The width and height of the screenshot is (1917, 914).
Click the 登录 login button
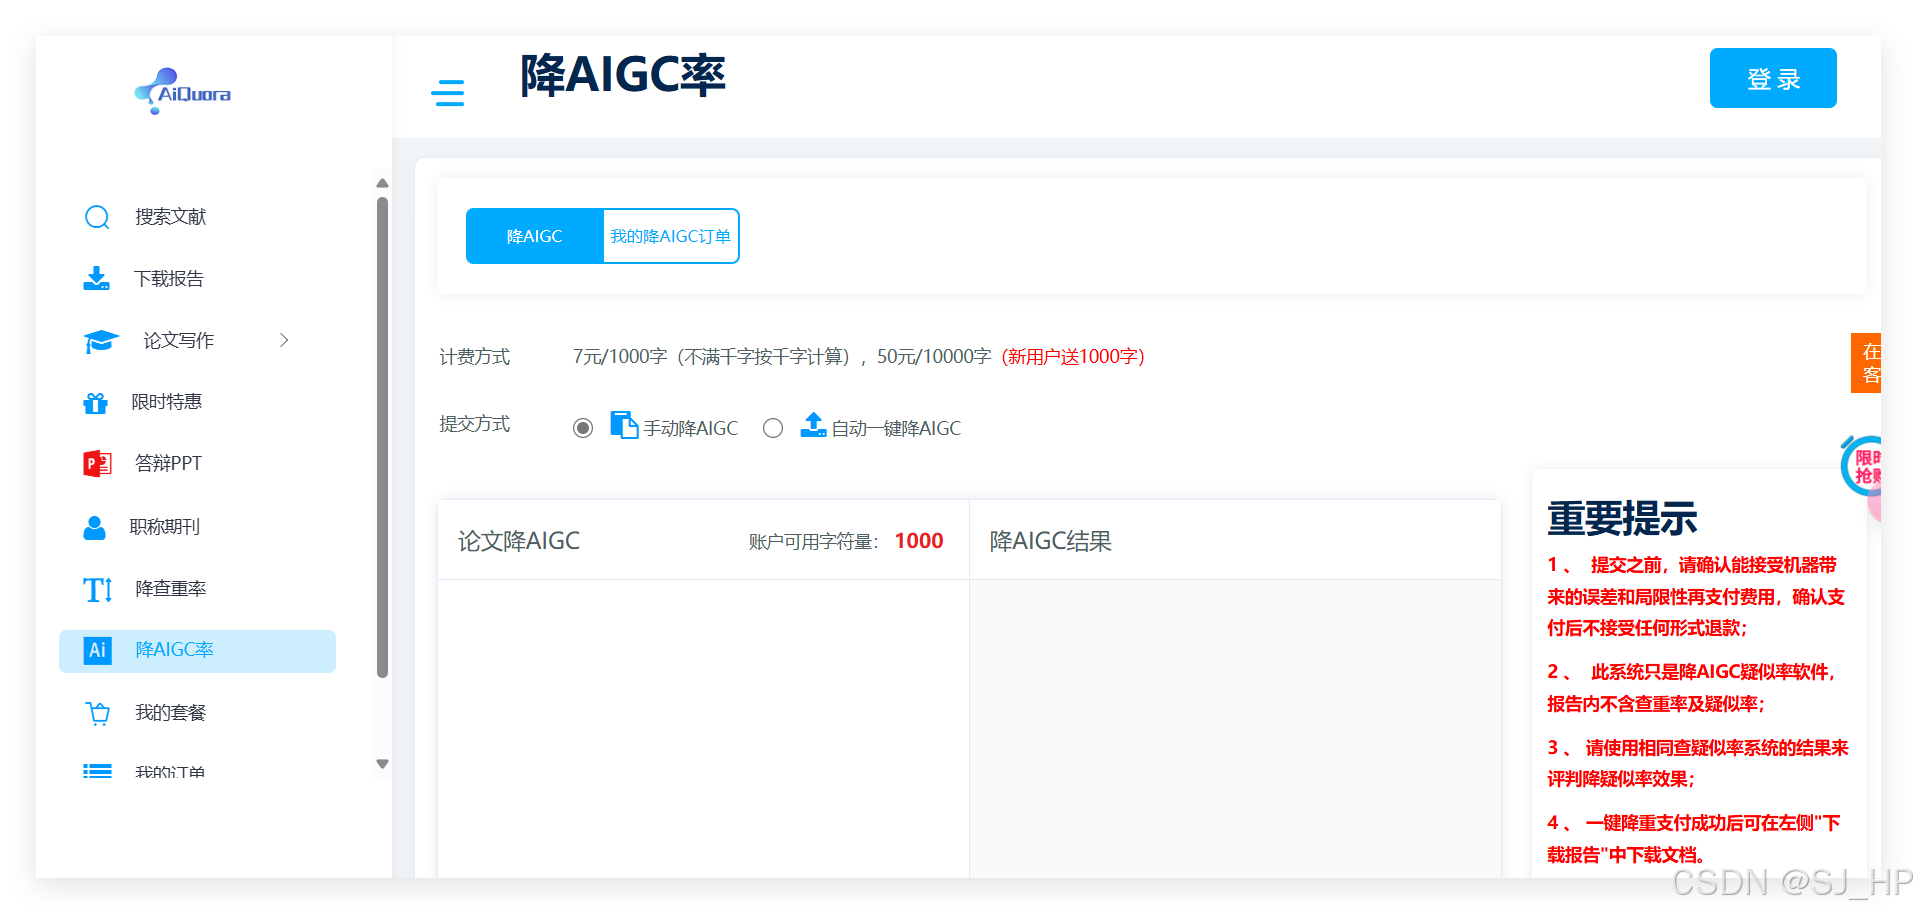tap(1772, 78)
